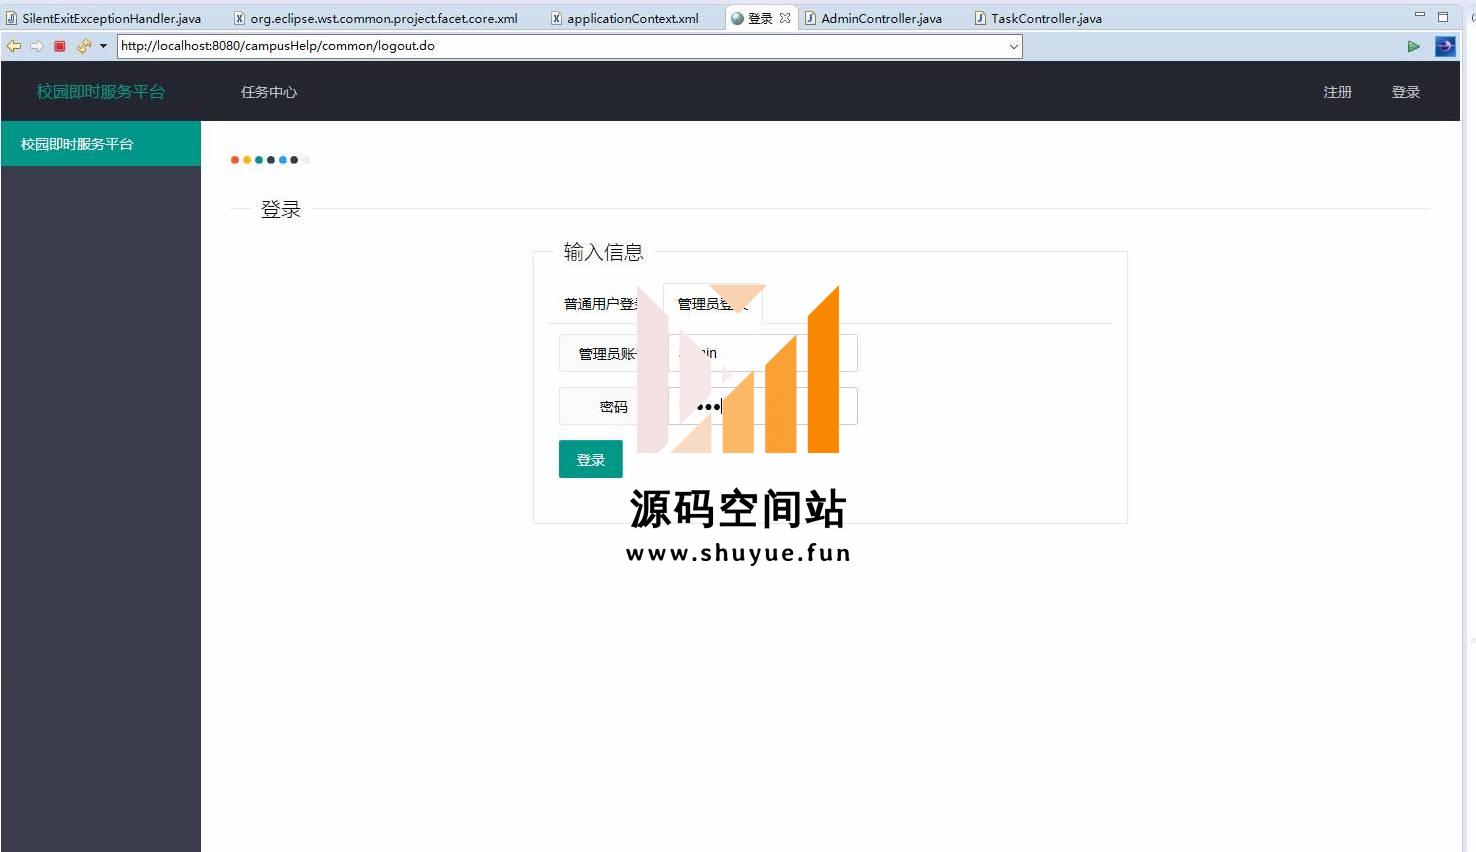
Task: Click the Java file icon on TaskController tab
Action: click(x=980, y=18)
